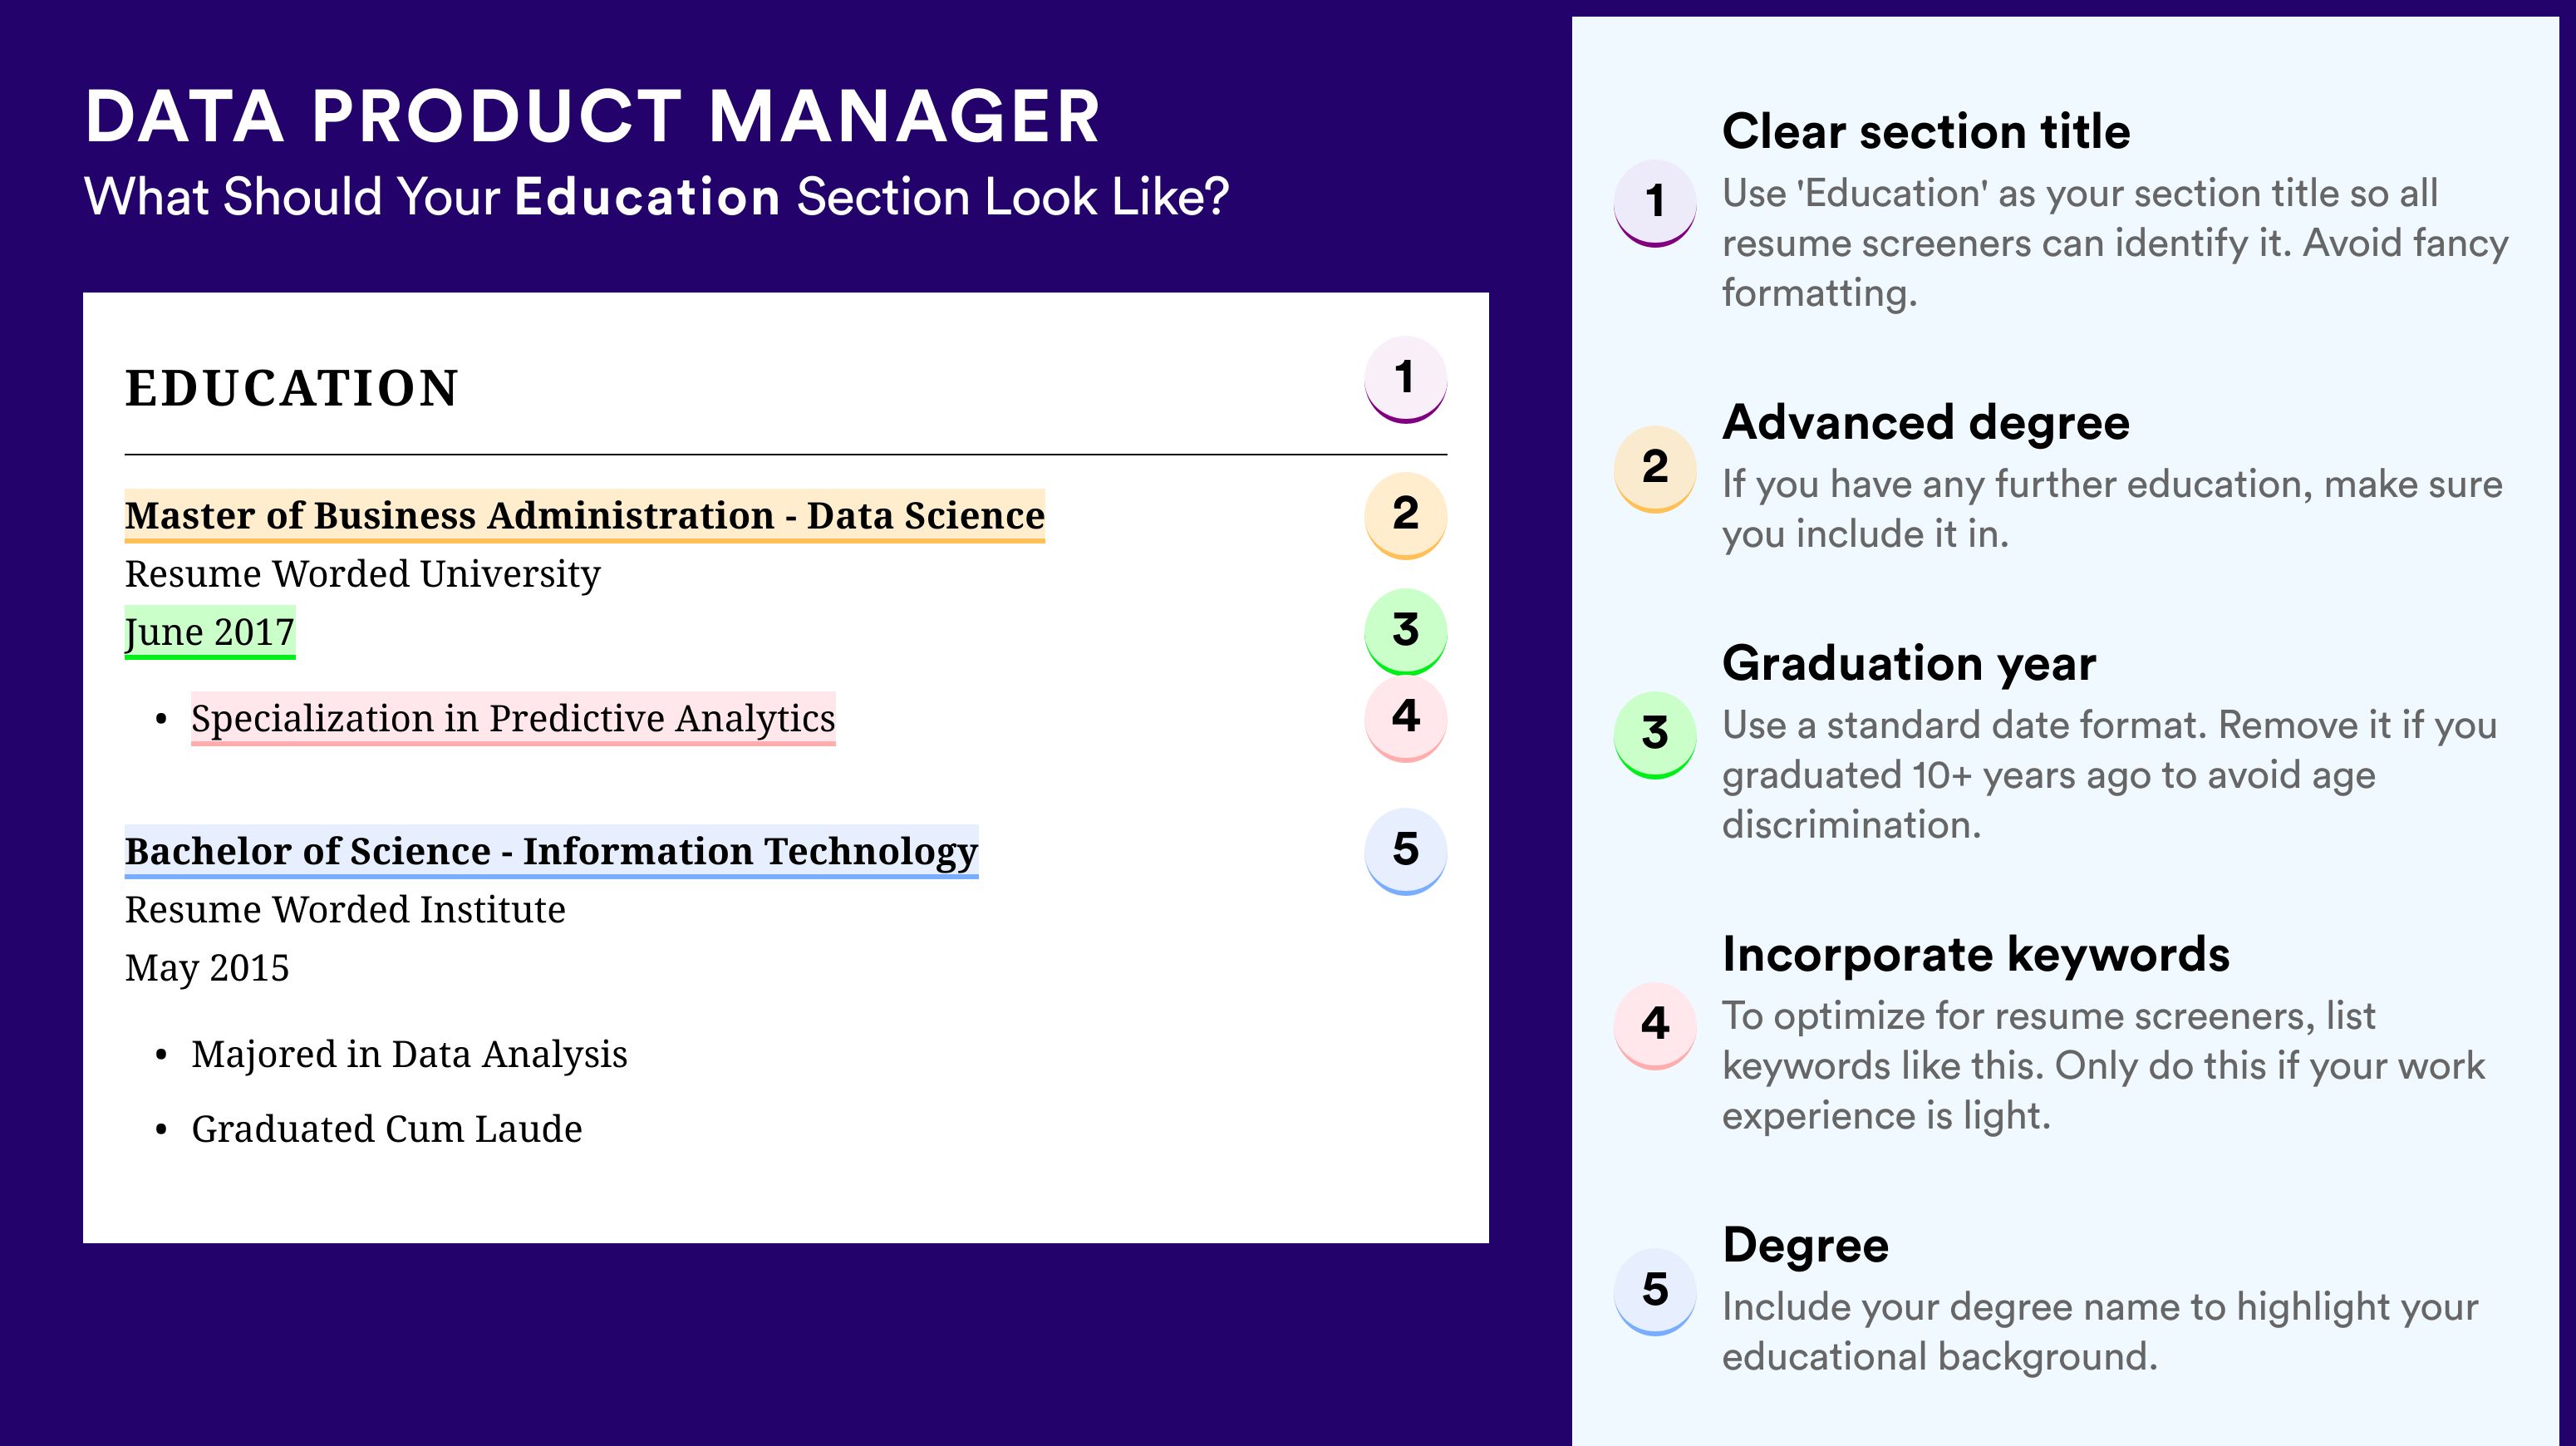This screenshot has height=1446, width=2576.
Task: Click the orange number 2 badge in resume
Action: click(x=1405, y=515)
